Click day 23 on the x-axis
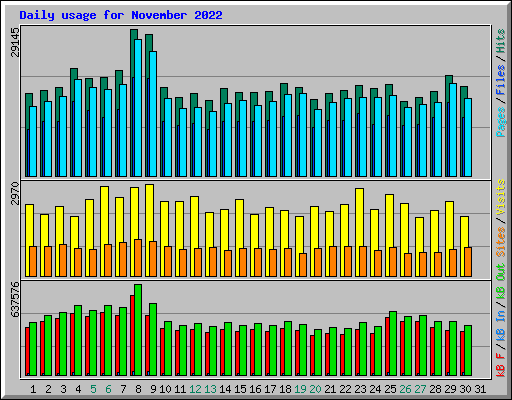This screenshot has height=400, width=512. tap(360, 389)
